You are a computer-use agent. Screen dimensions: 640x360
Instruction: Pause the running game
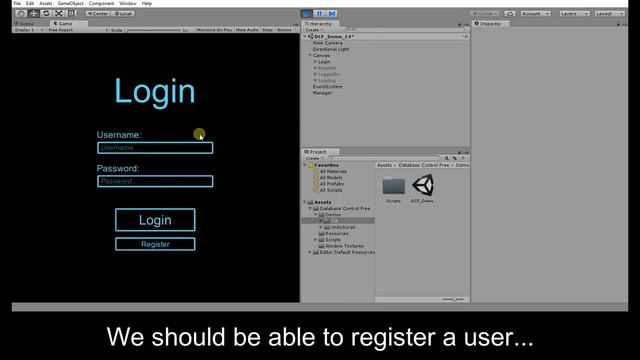click(319, 13)
